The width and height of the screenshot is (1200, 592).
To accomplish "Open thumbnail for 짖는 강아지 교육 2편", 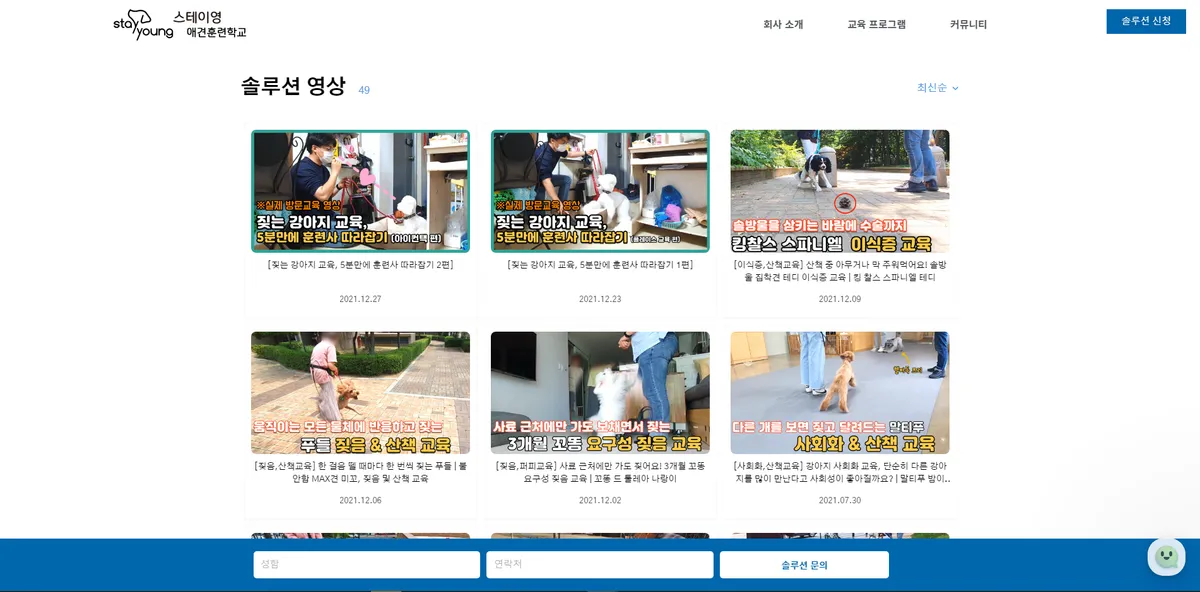I will [x=360, y=191].
